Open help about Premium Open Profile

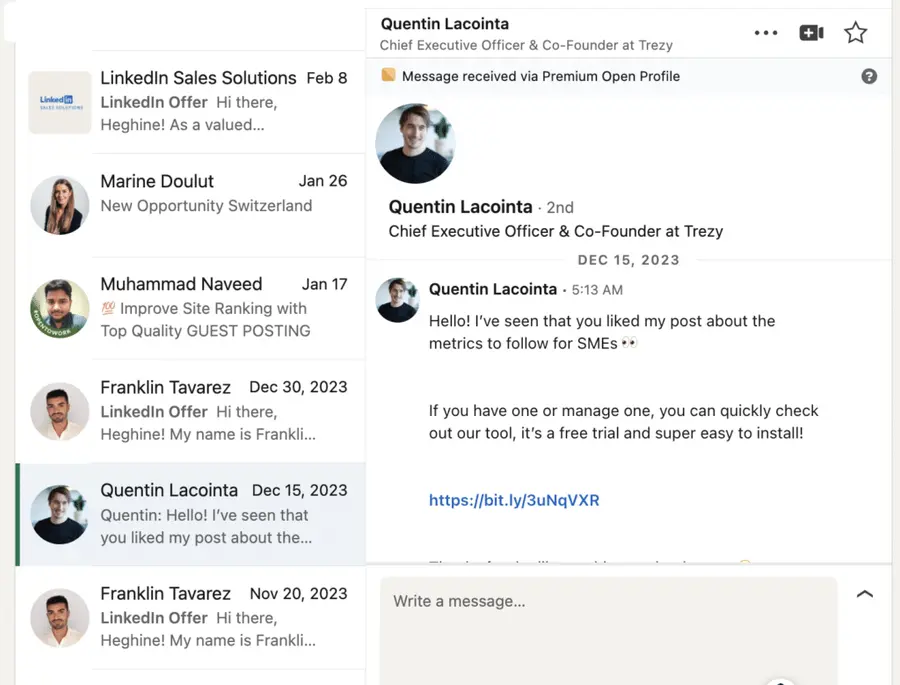coord(869,76)
